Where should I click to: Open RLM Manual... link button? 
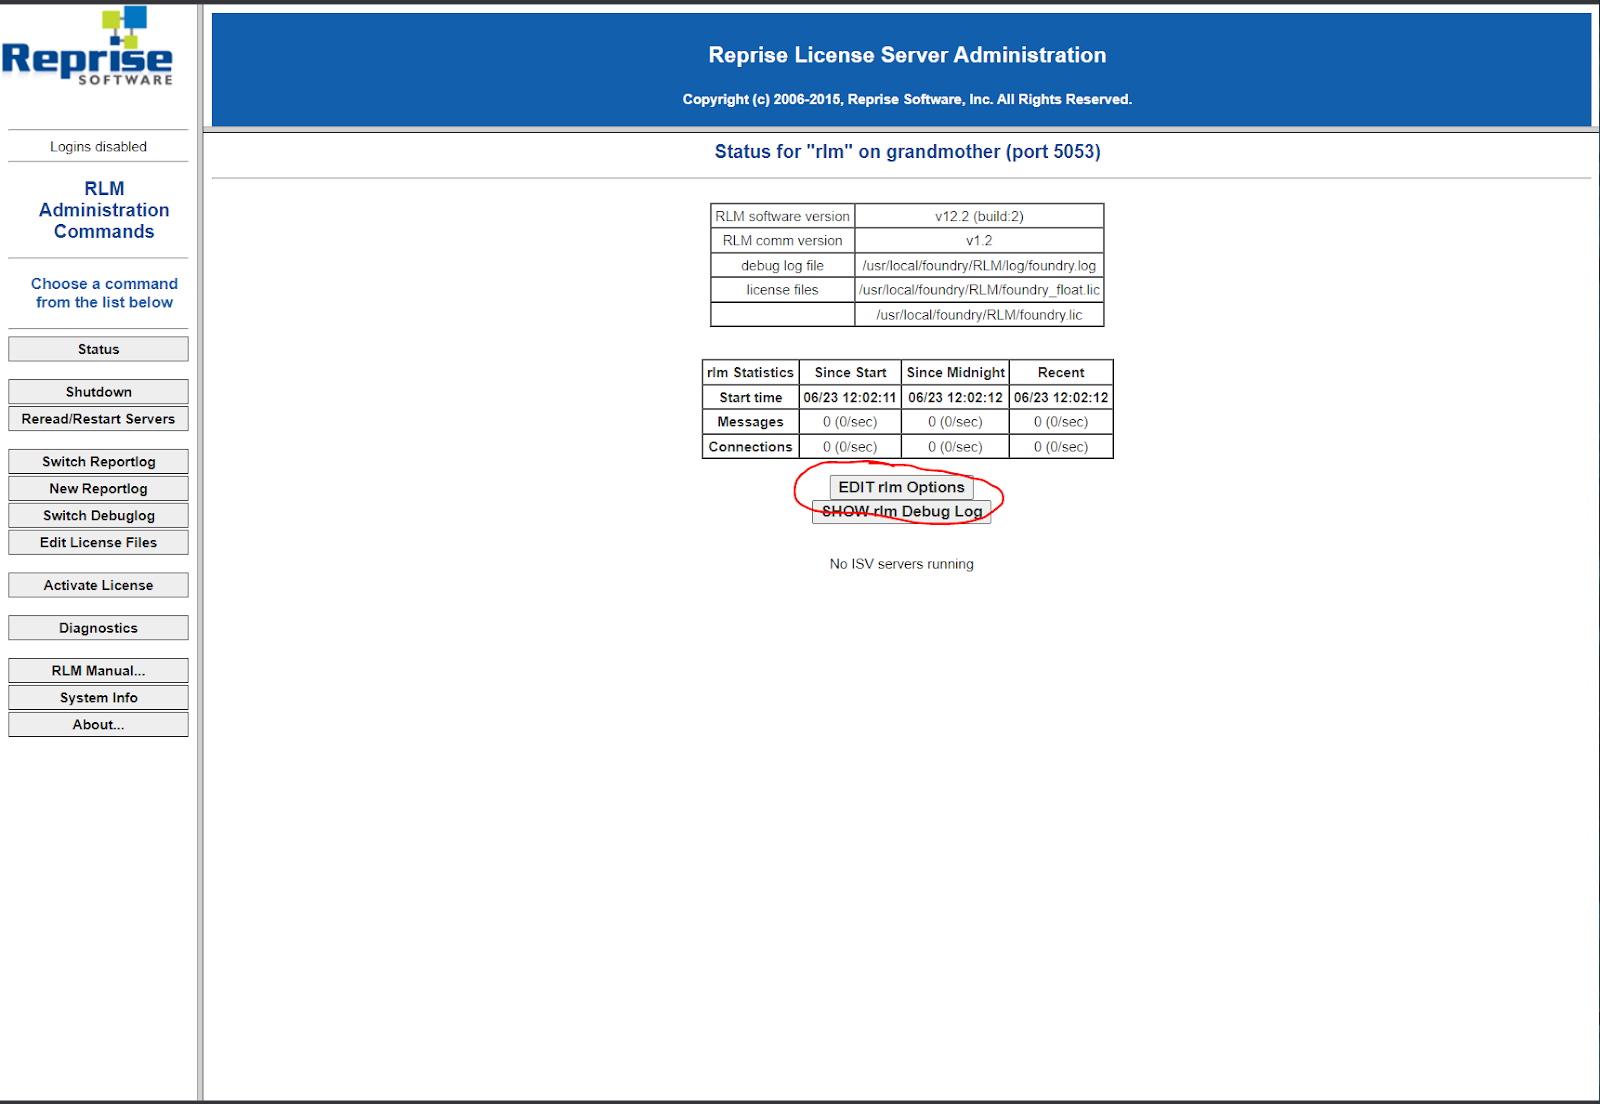pyautogui.click(x=98, y=671)
